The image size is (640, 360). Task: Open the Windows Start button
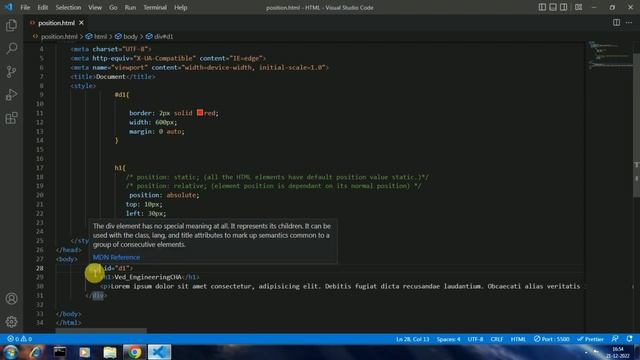pos(10,352)
